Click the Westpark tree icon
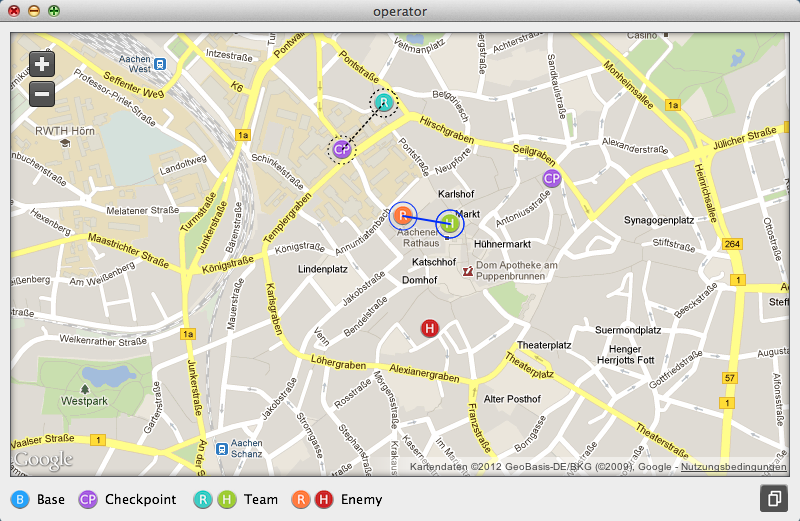 [85, 389]
